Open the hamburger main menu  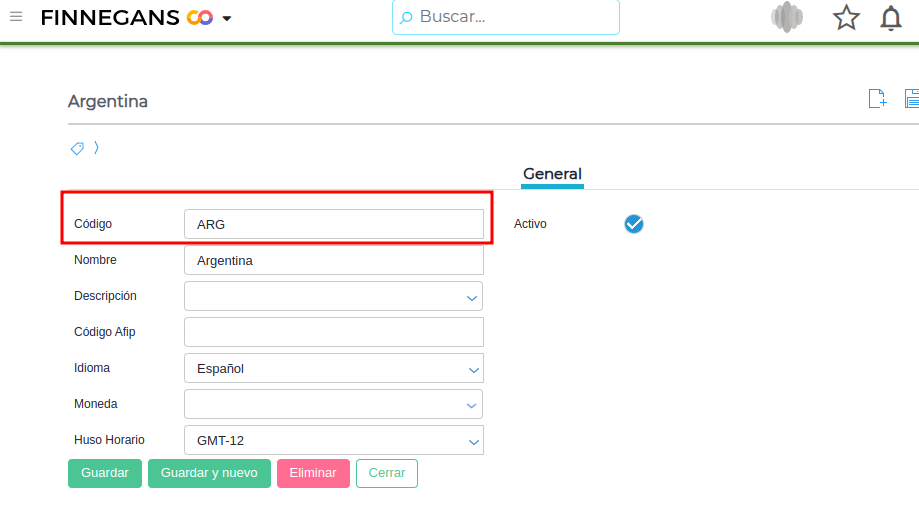pos(16,17)
